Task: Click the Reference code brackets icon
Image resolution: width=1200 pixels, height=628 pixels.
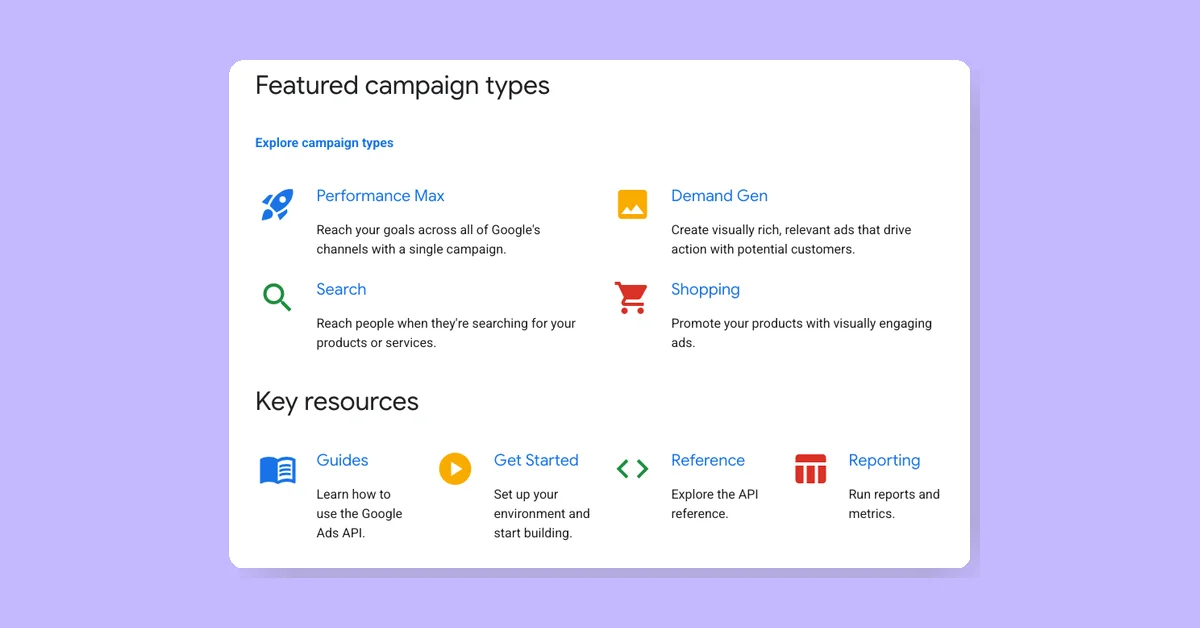Action: 632,468
